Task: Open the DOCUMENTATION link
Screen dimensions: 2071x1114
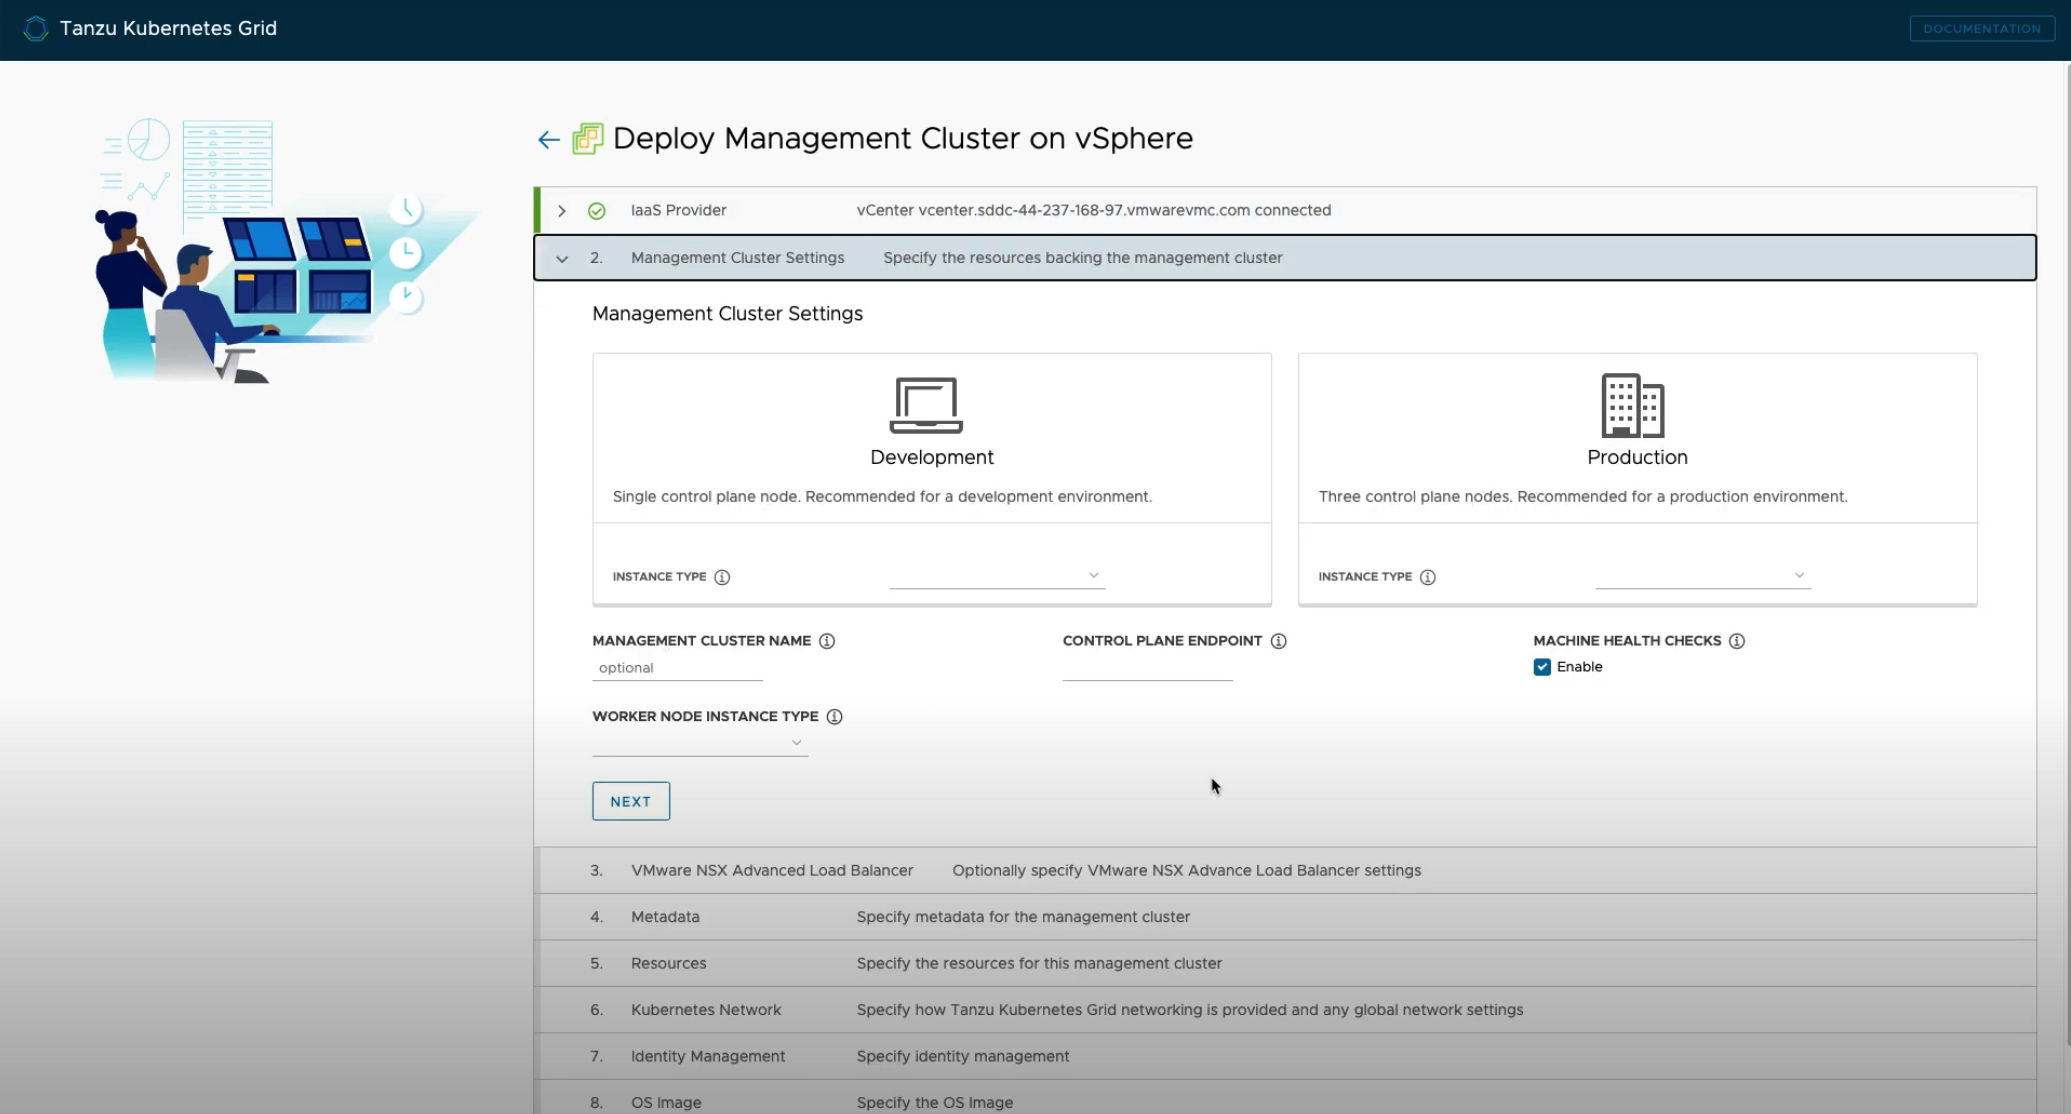Action: click(x=1982, y=29)
